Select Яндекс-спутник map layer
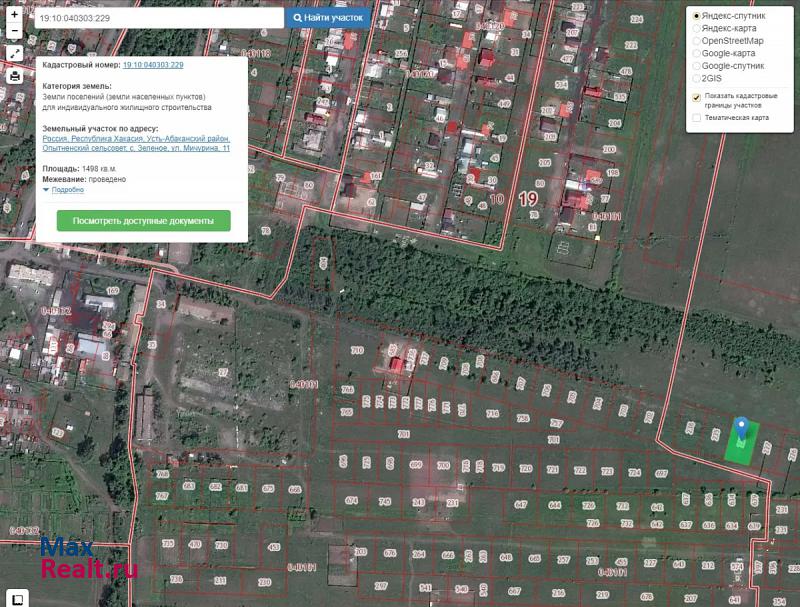The image size is (800, 607). [x=697, y=17]
